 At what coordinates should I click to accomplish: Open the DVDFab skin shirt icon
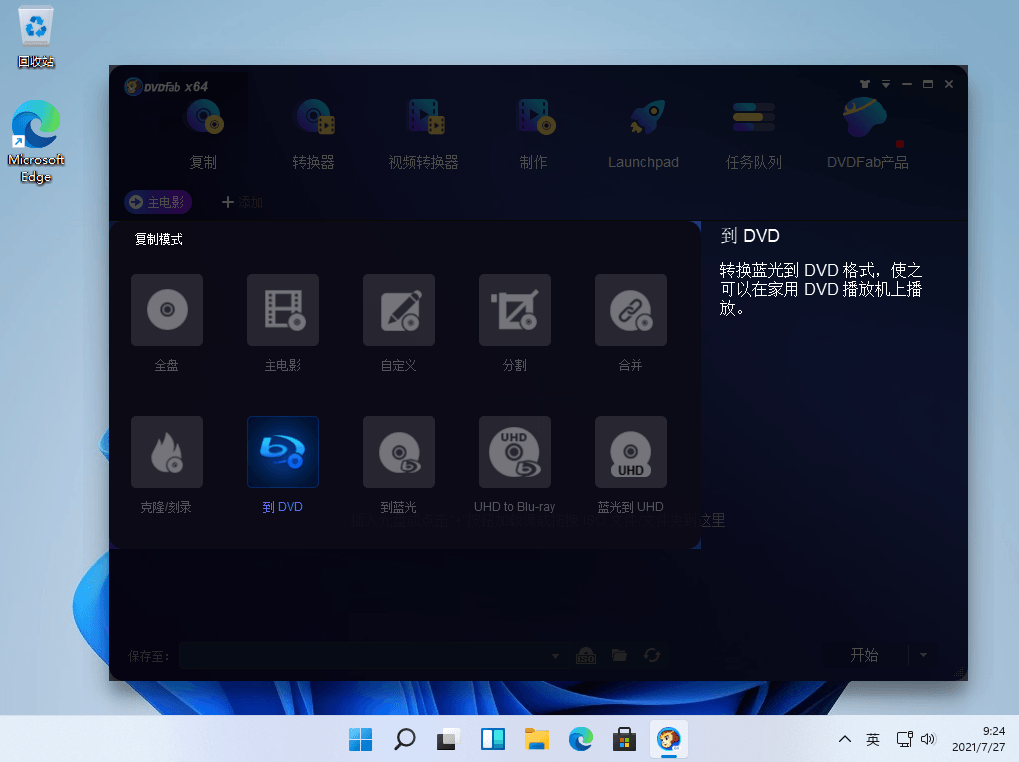[864, 84]
